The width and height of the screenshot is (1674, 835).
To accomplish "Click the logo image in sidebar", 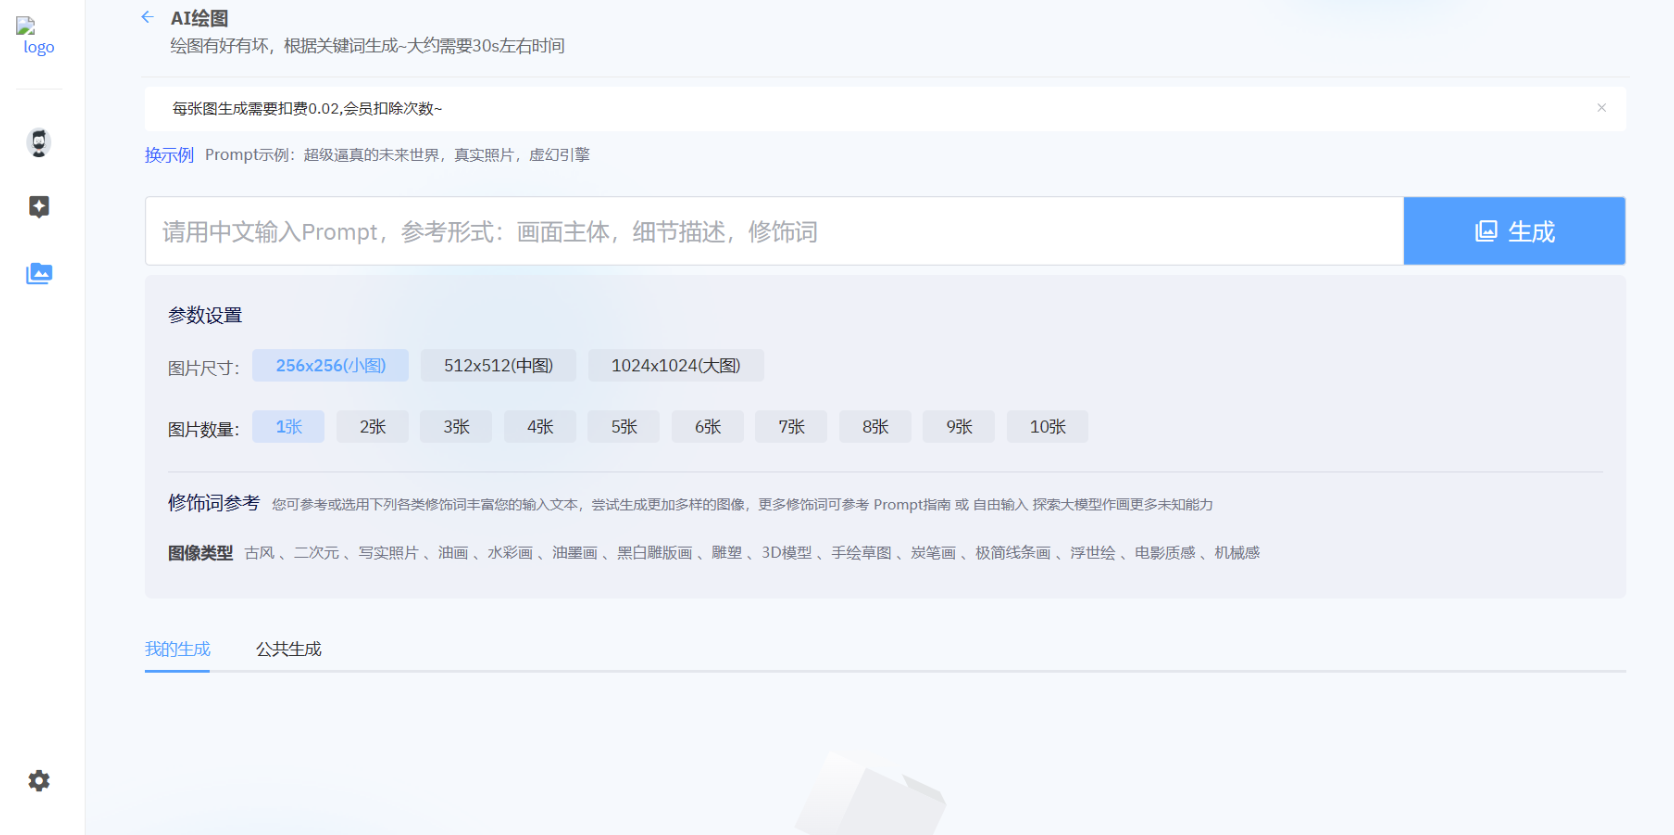I will click(x=38, y=37).
